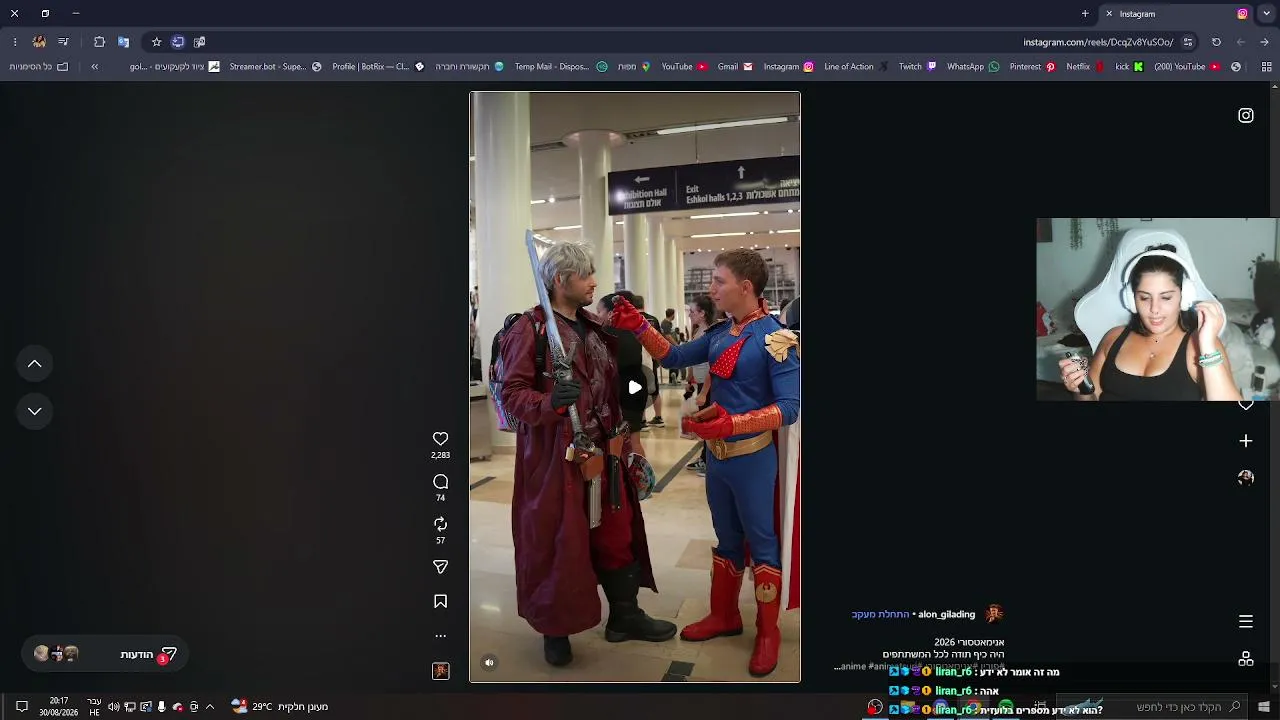Switch input language via HE indicator

tap(94, 707)
